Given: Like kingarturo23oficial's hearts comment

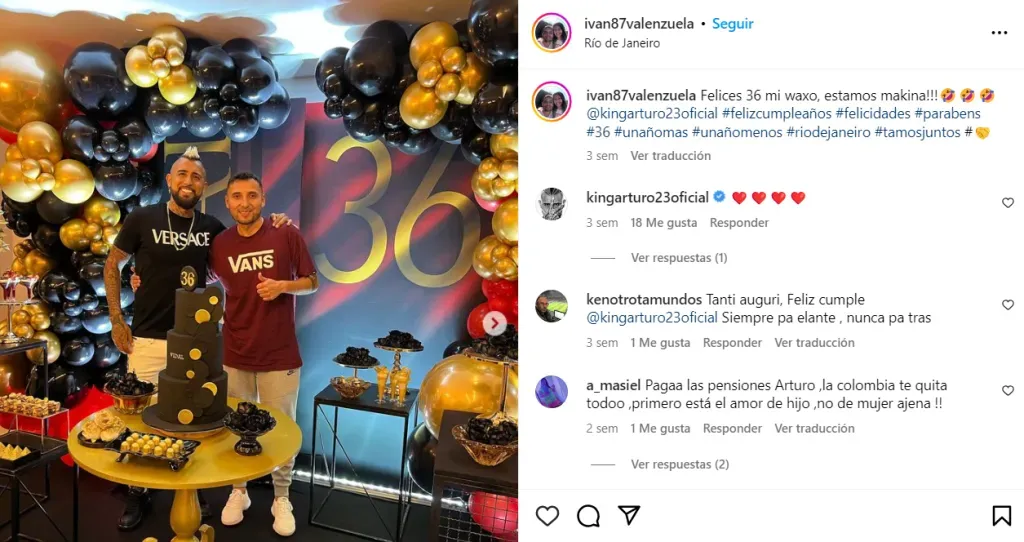Looking at the screenshot, I should [1008, 203].
